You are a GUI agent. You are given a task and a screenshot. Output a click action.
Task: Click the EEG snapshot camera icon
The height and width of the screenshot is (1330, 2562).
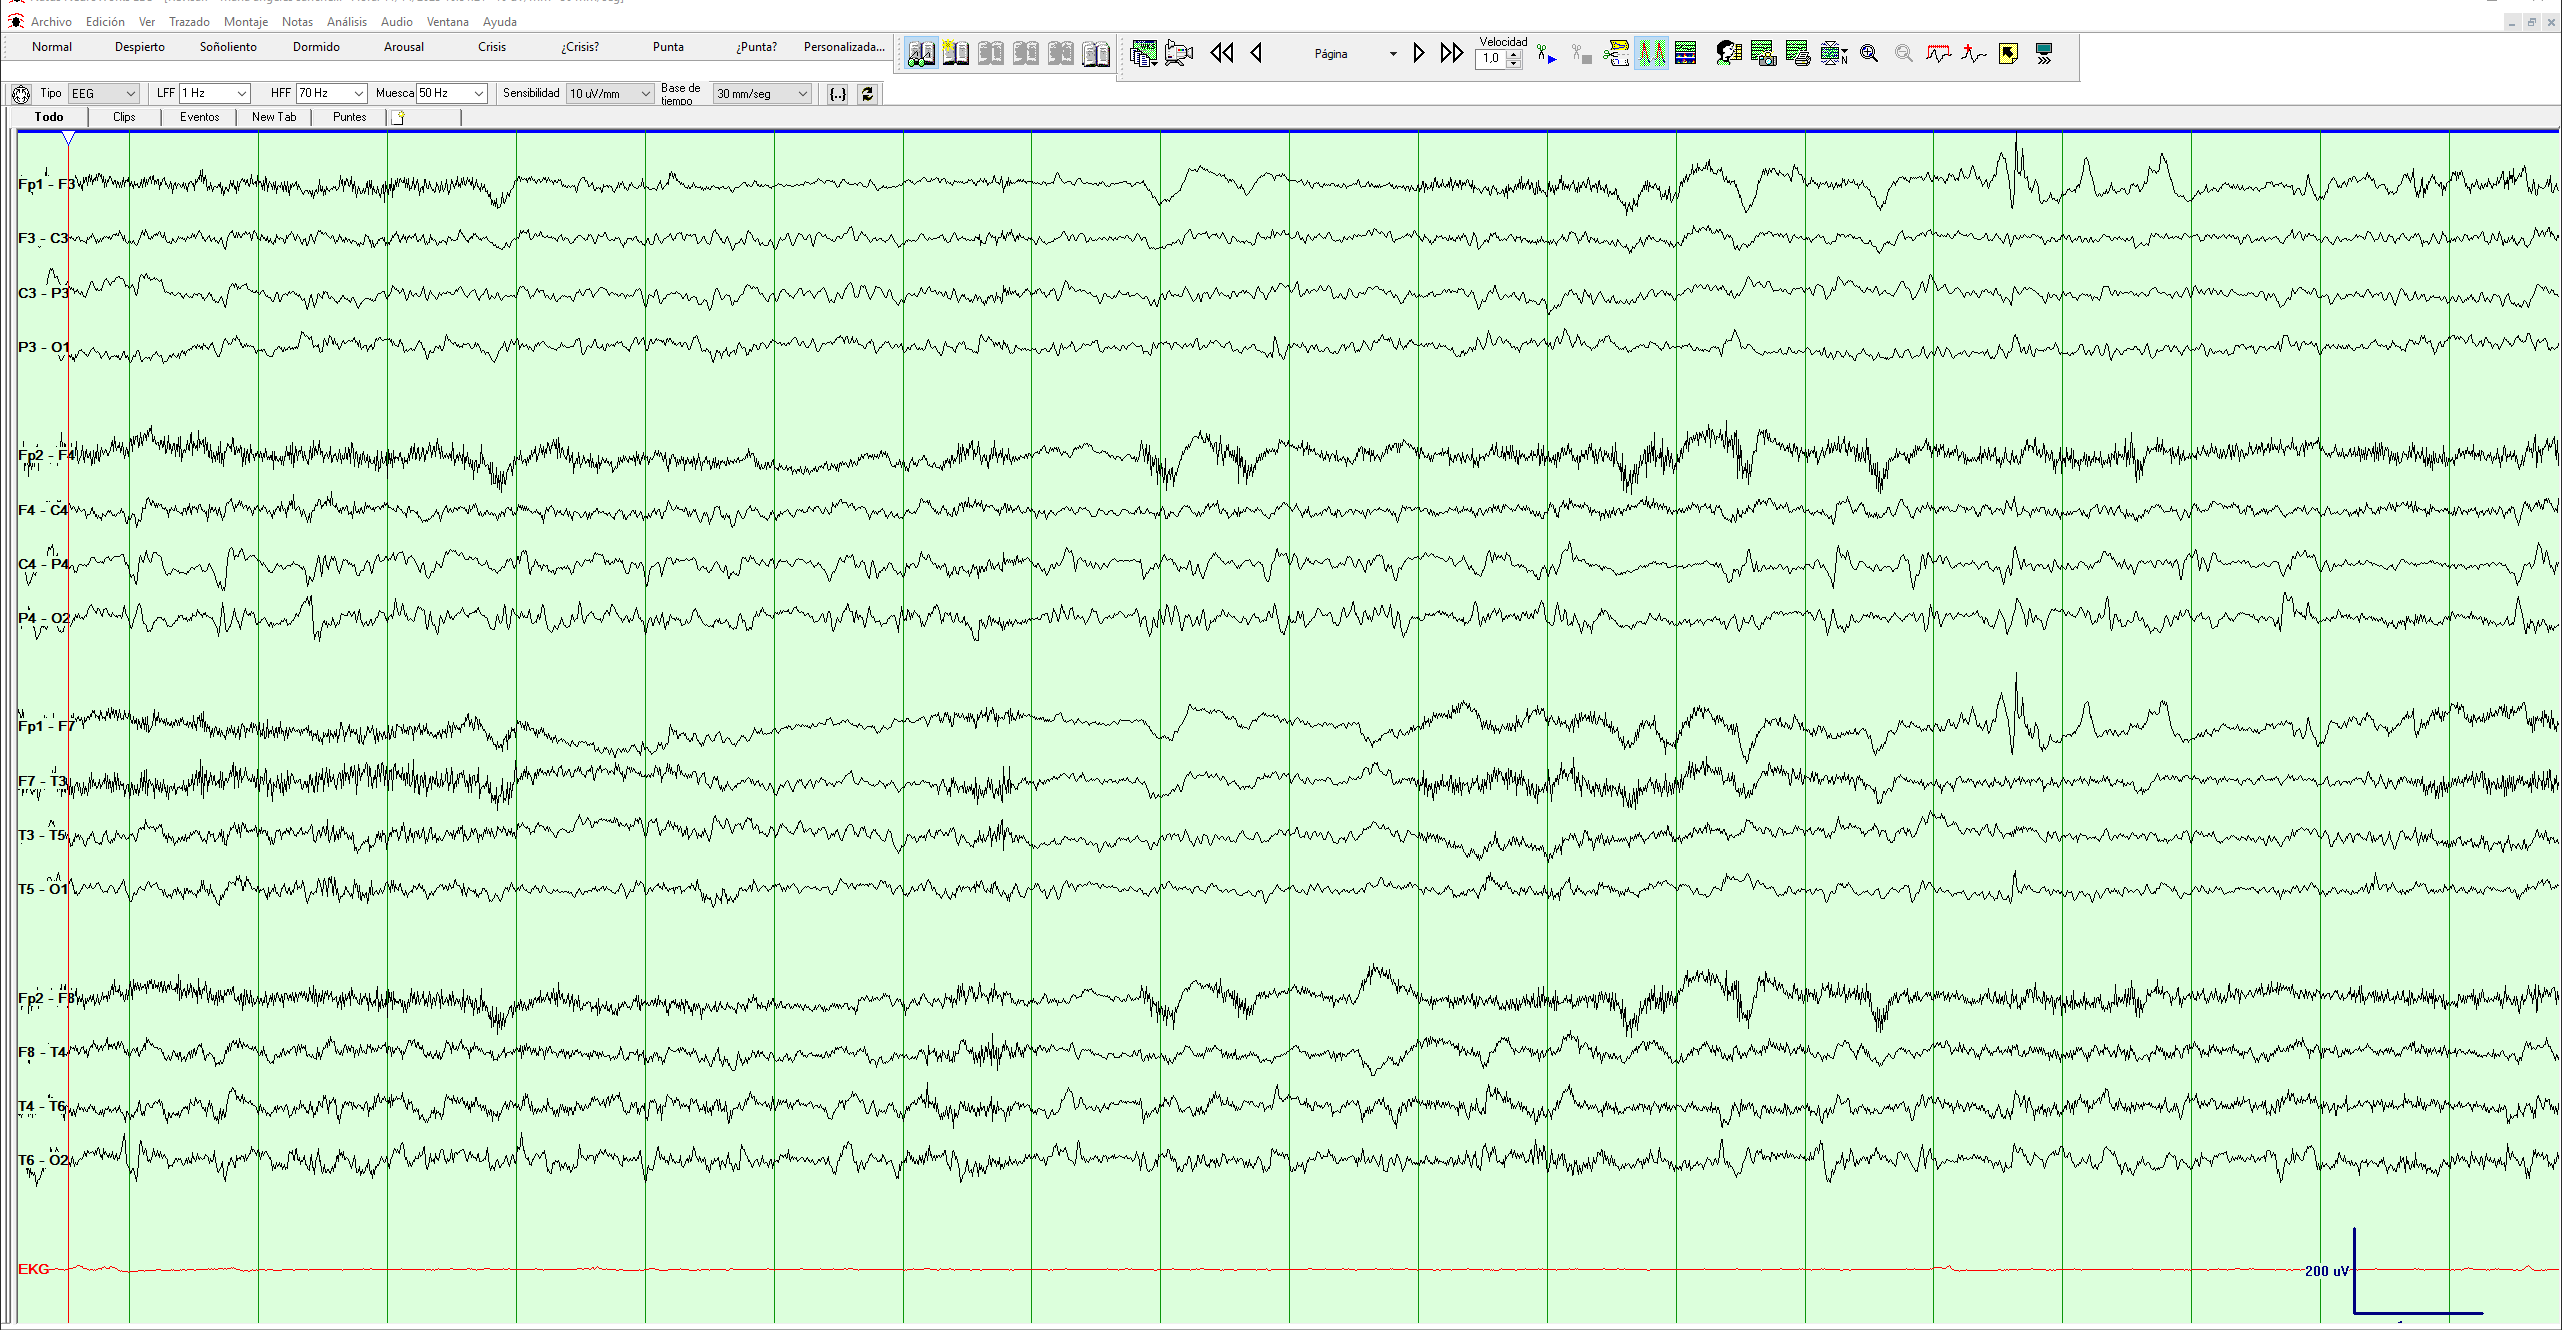tap(1764, 53)
